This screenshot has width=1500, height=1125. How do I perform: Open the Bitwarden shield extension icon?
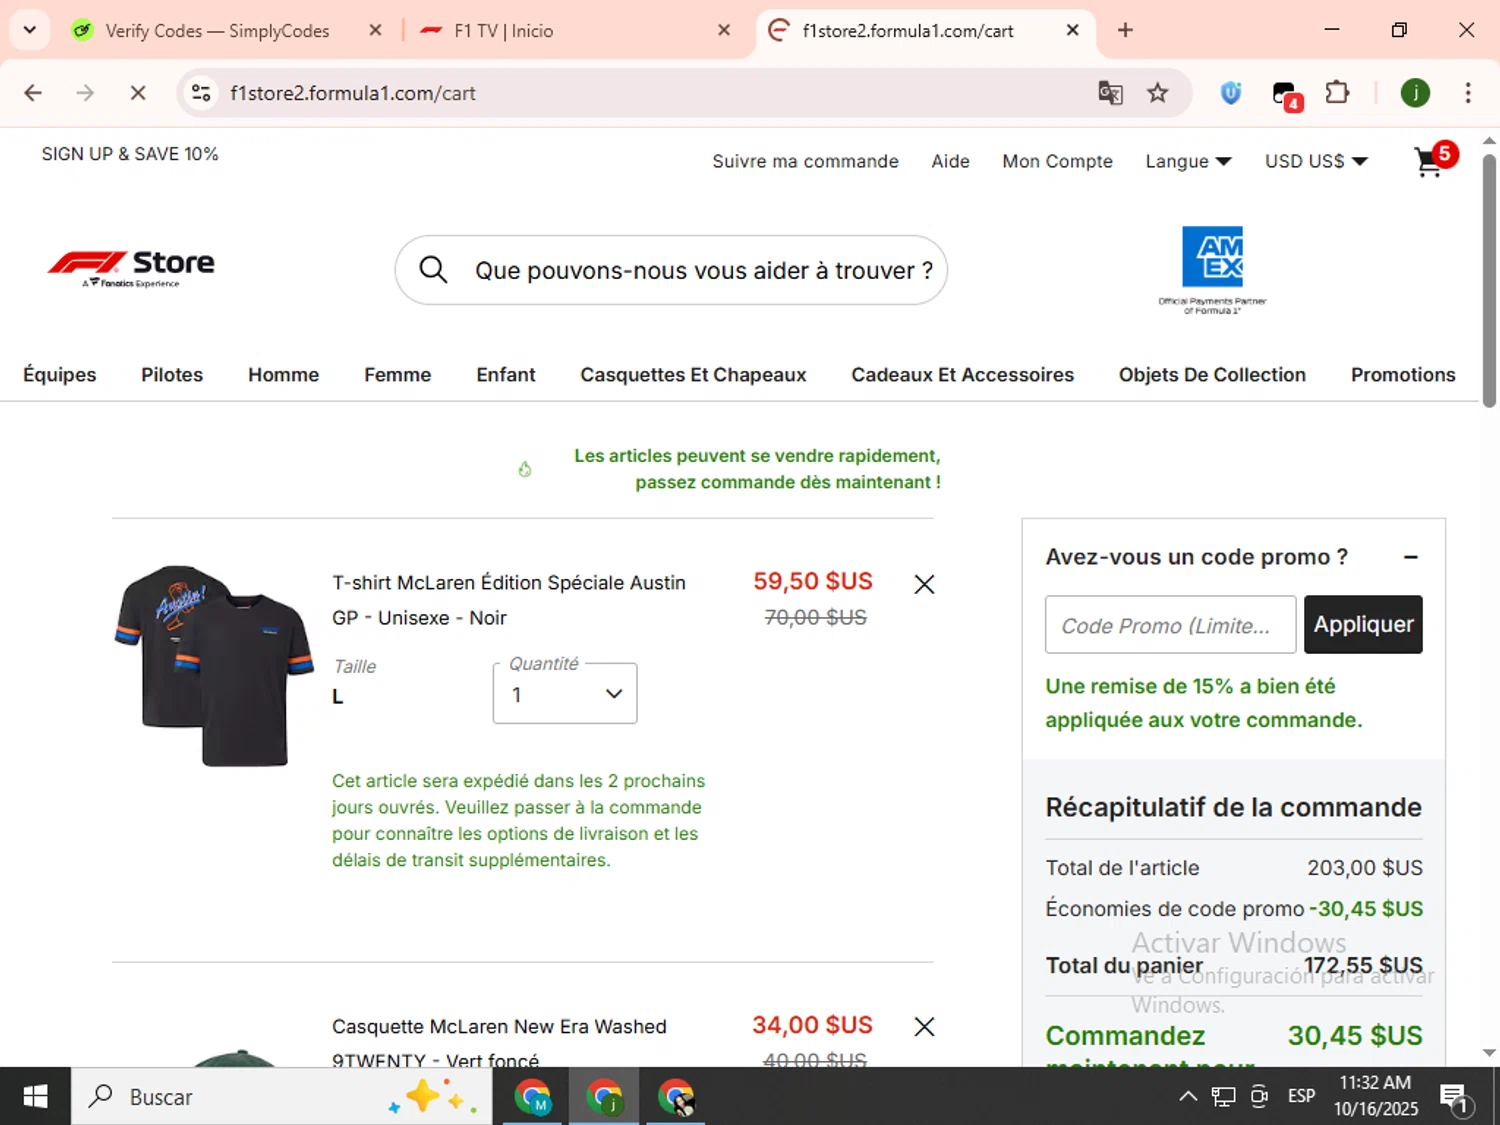pyautogui.click(x=1231, y=93)
